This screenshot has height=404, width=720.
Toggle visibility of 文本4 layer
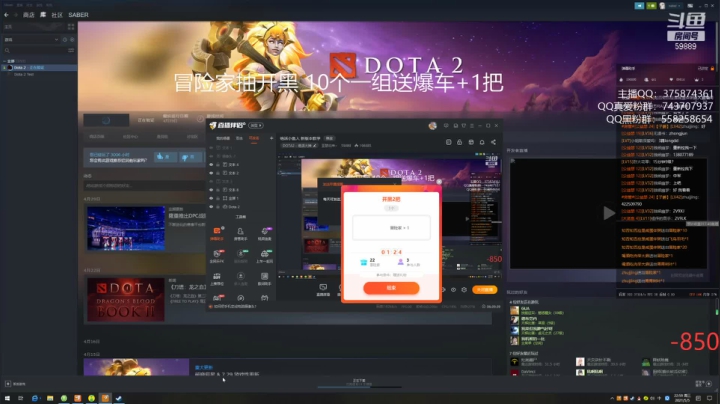pos(211,164)
